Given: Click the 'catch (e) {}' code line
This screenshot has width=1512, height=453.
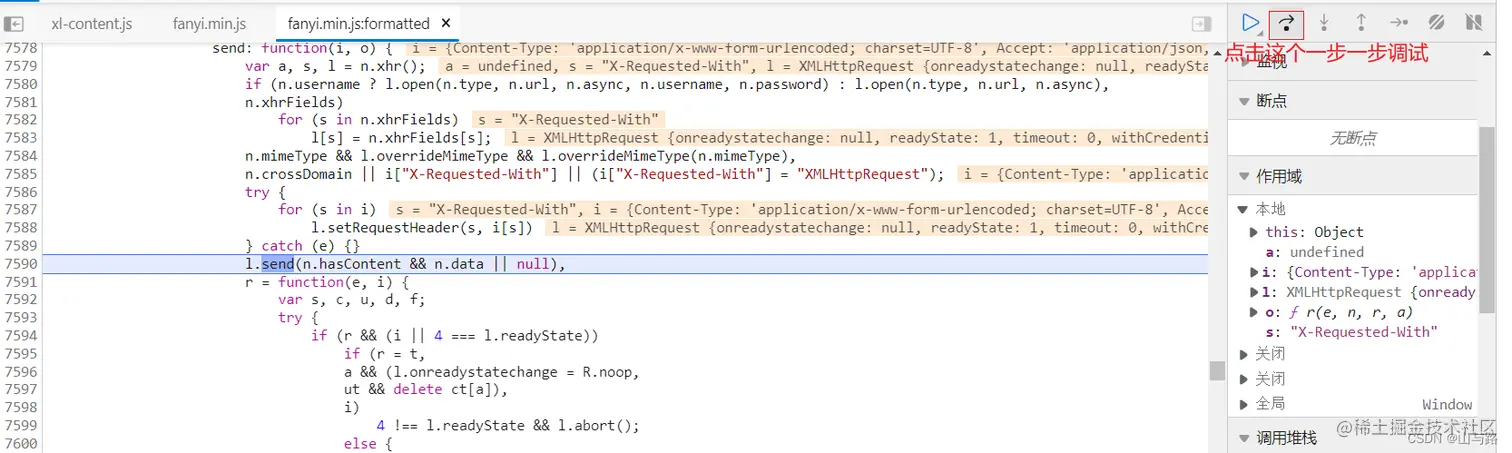Looking at the screenshot, I should click(302, 246).
